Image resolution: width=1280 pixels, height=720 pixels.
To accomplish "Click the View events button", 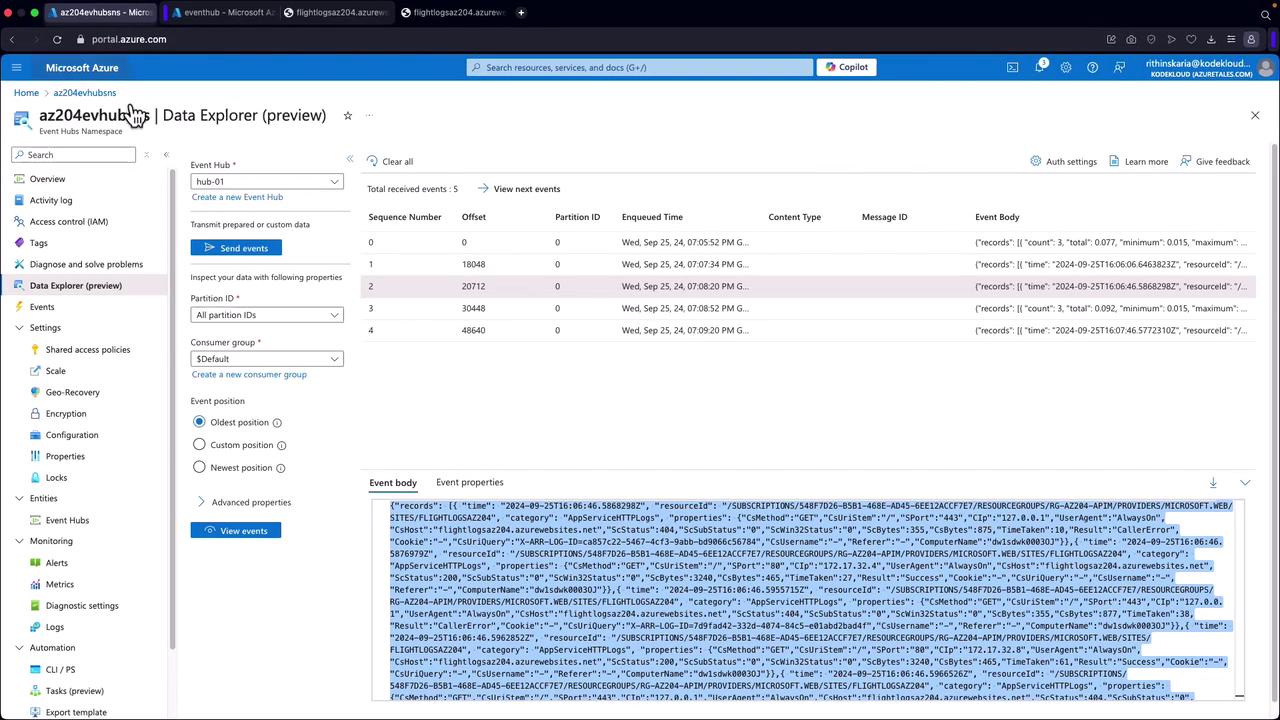I will pos(236,530).
